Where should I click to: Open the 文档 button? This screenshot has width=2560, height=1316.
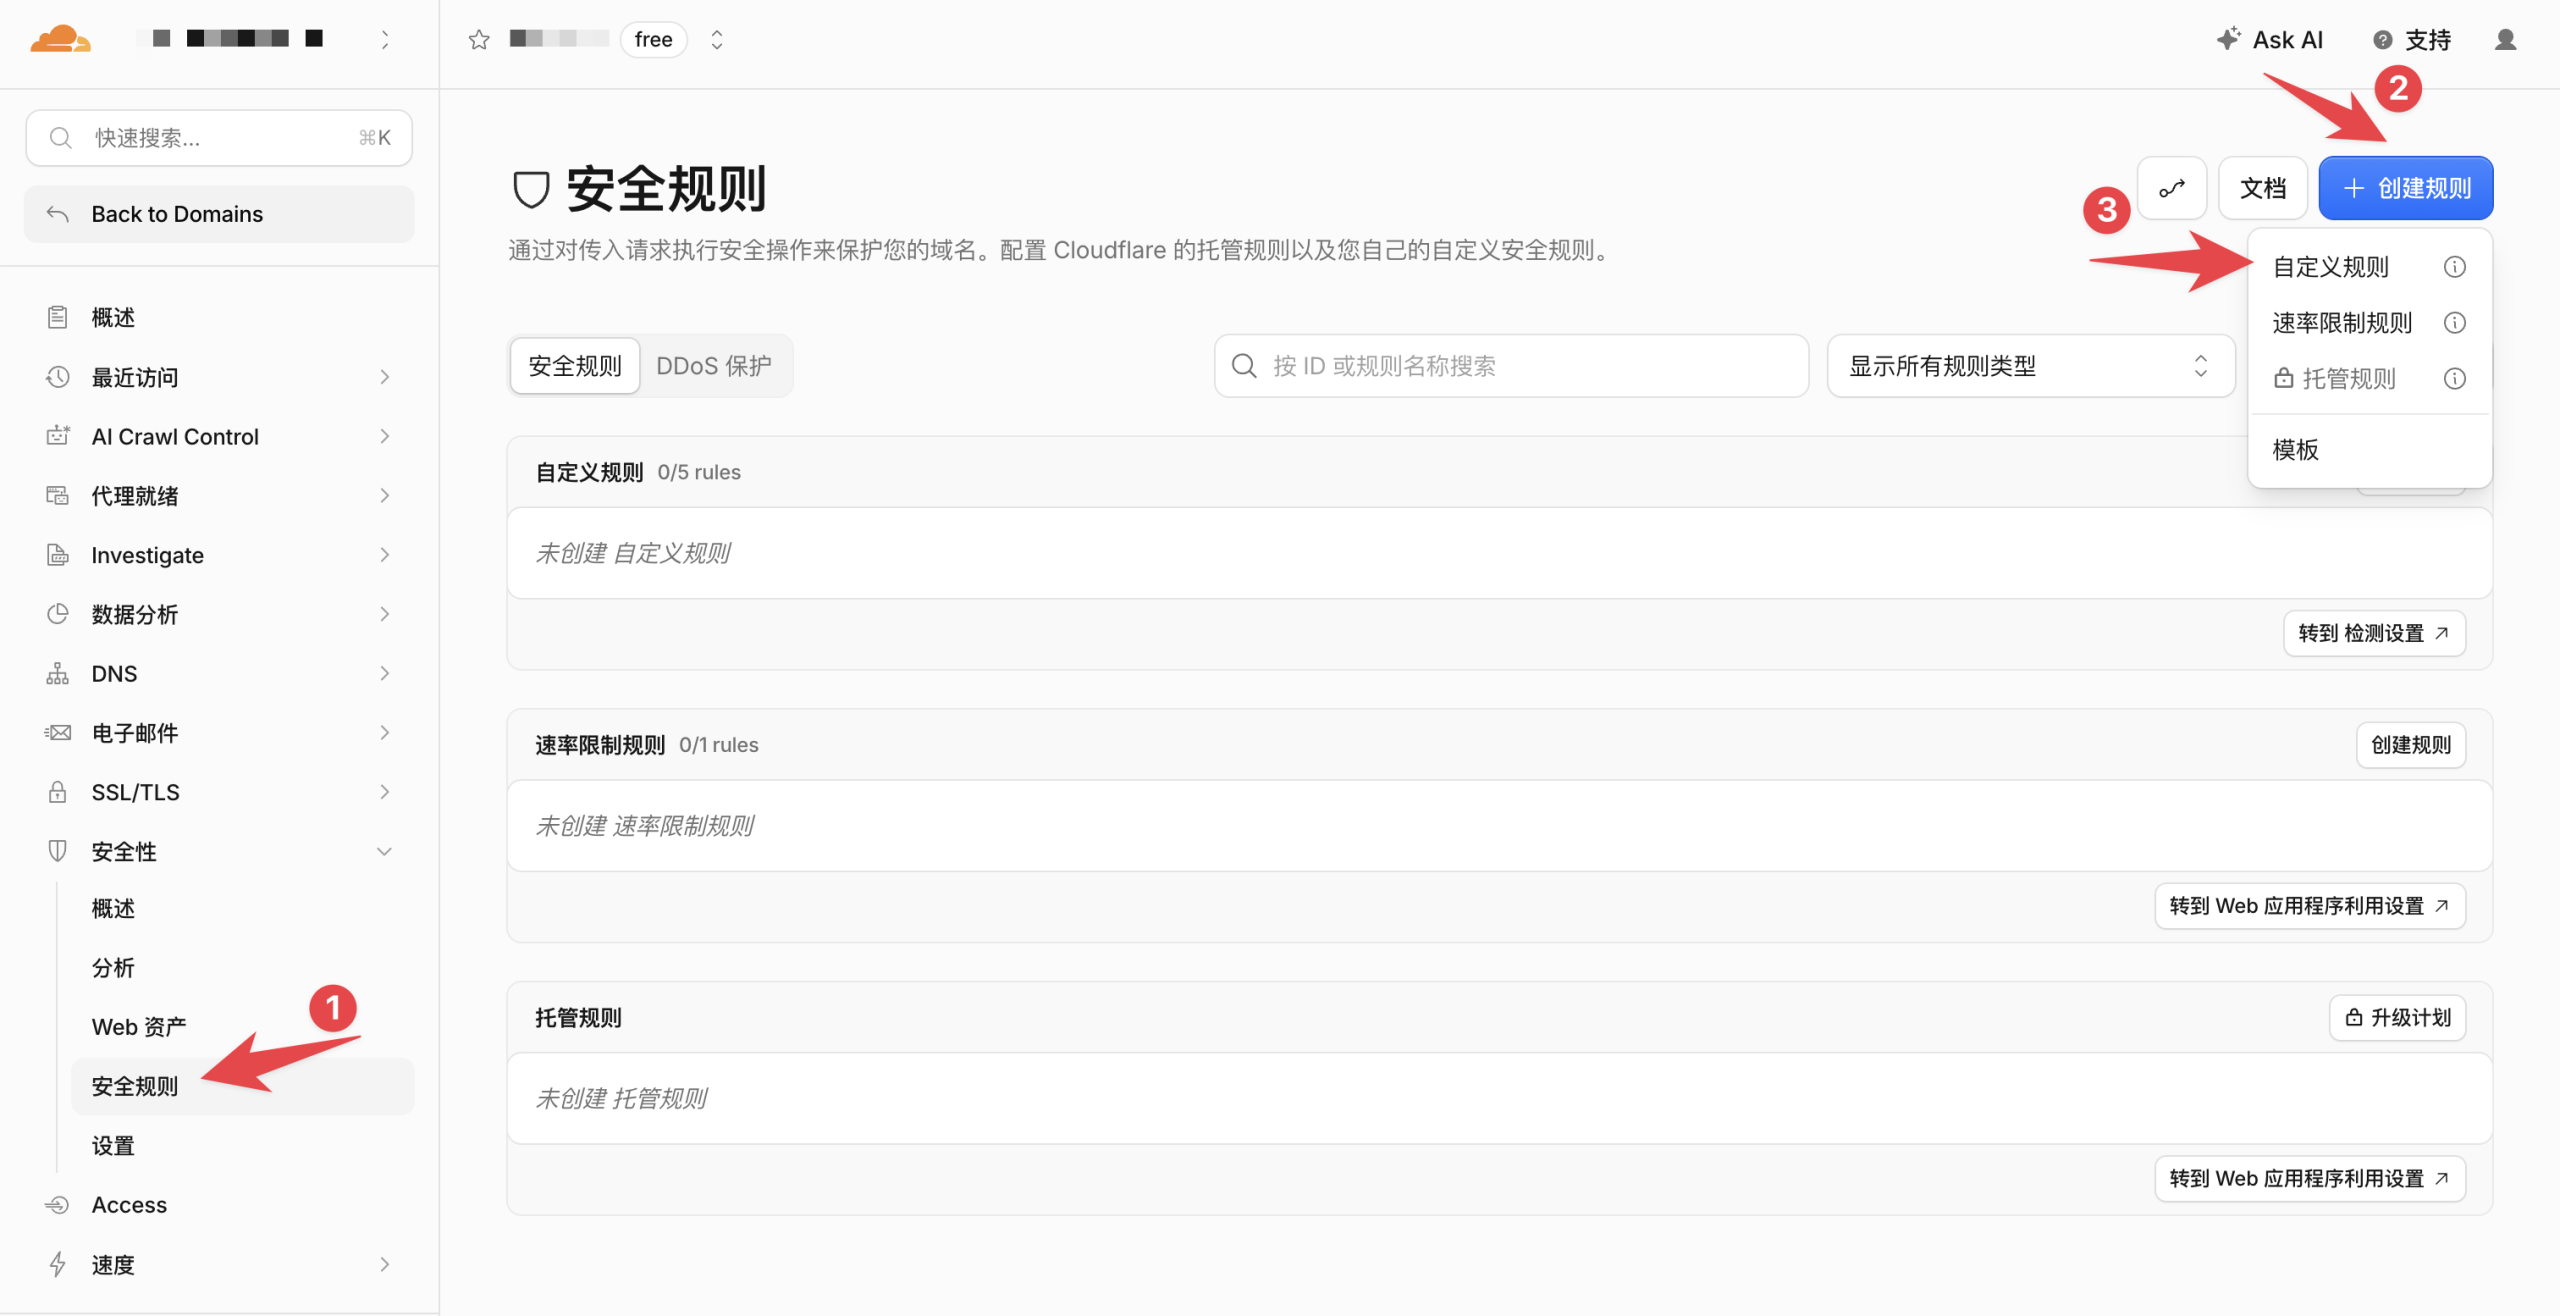(x=2263, y=188)
